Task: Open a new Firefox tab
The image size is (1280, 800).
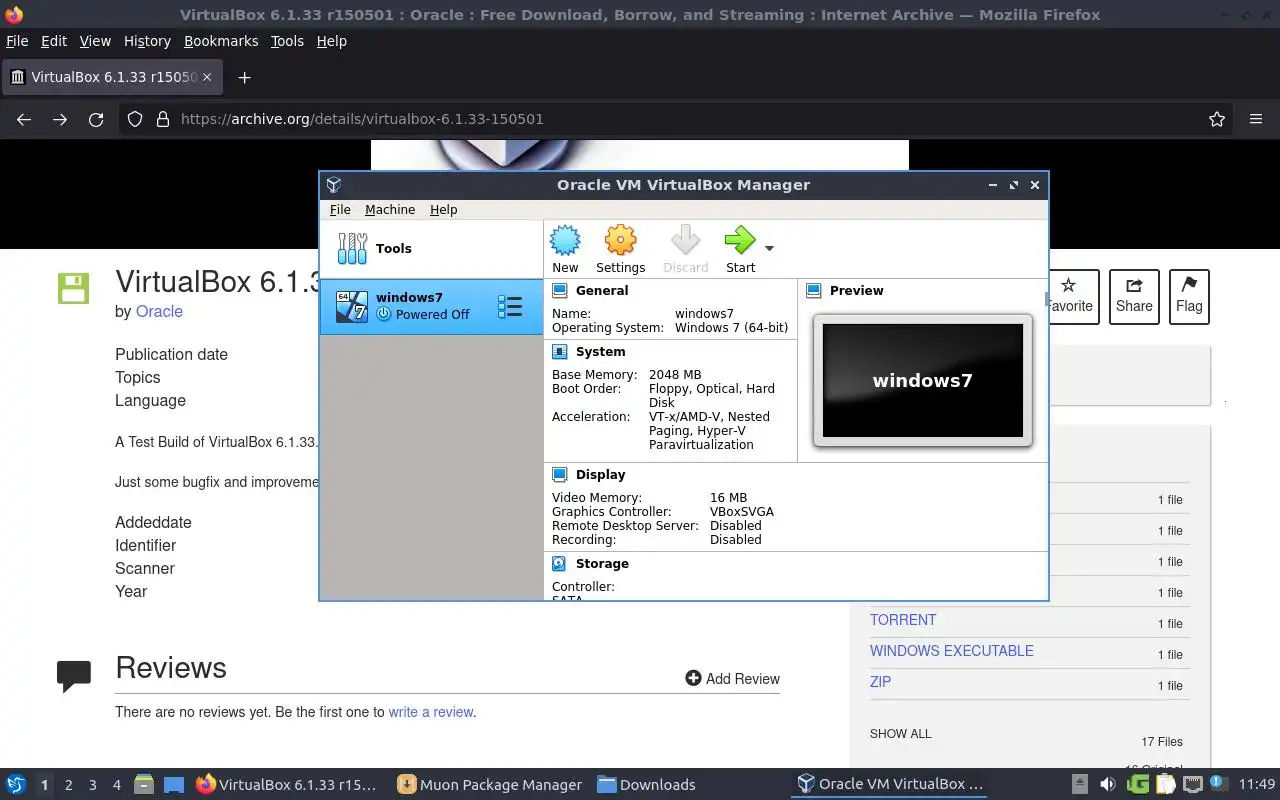Action: 244,77
